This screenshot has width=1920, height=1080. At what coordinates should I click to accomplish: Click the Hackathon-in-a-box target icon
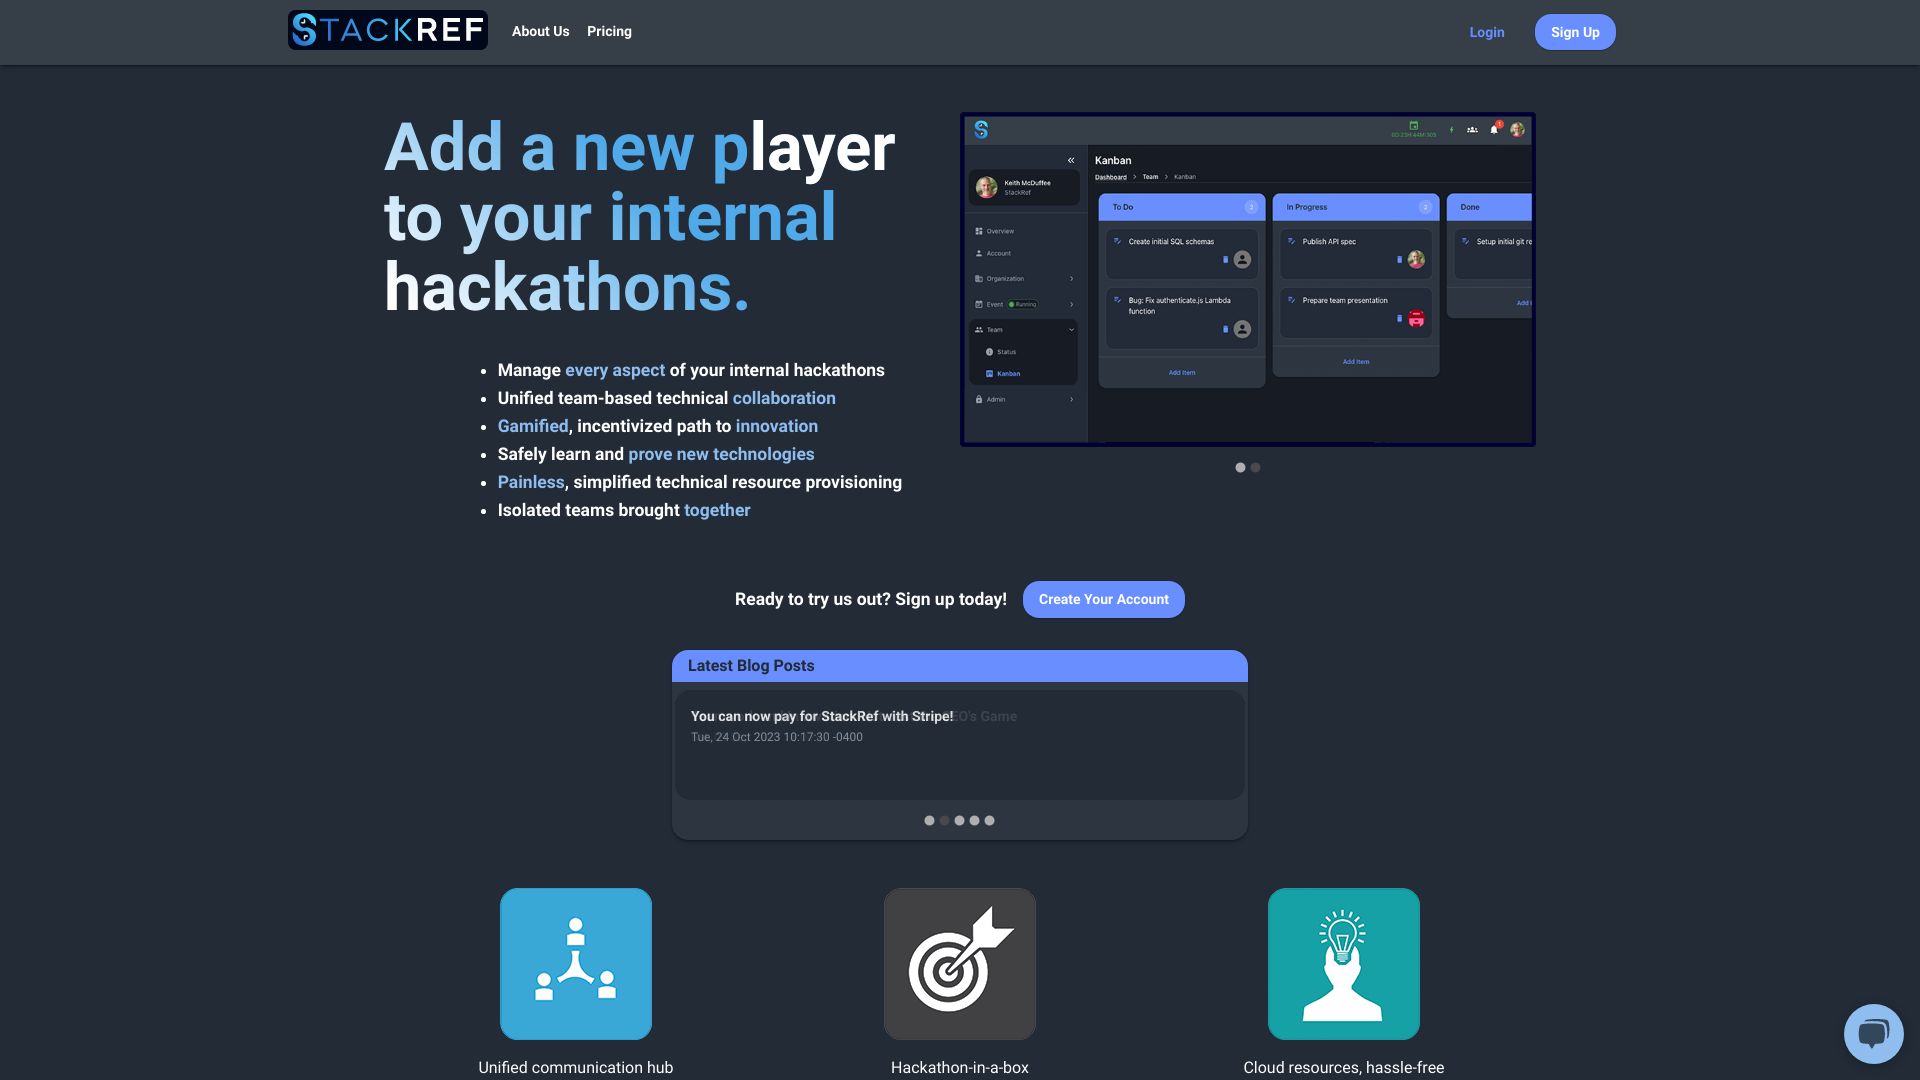coord(960,963)
